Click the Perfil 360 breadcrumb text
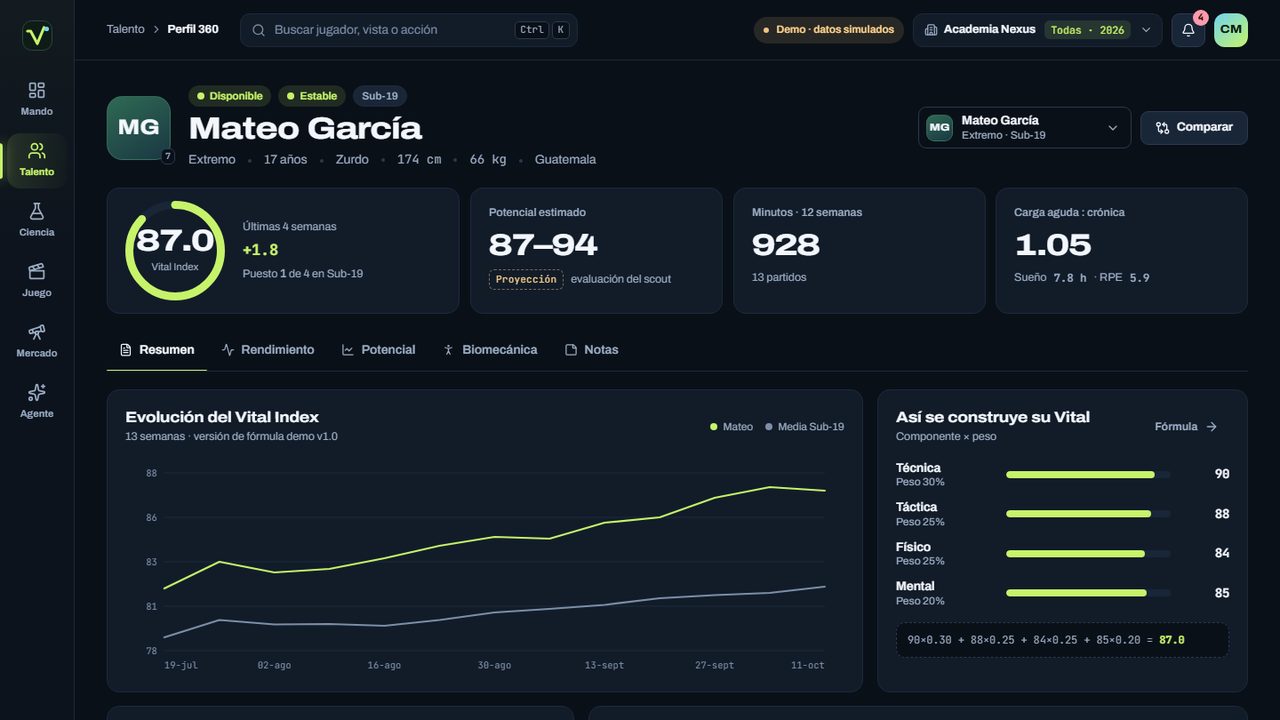This screenshot has height=720, width=1280. [194, 29]
